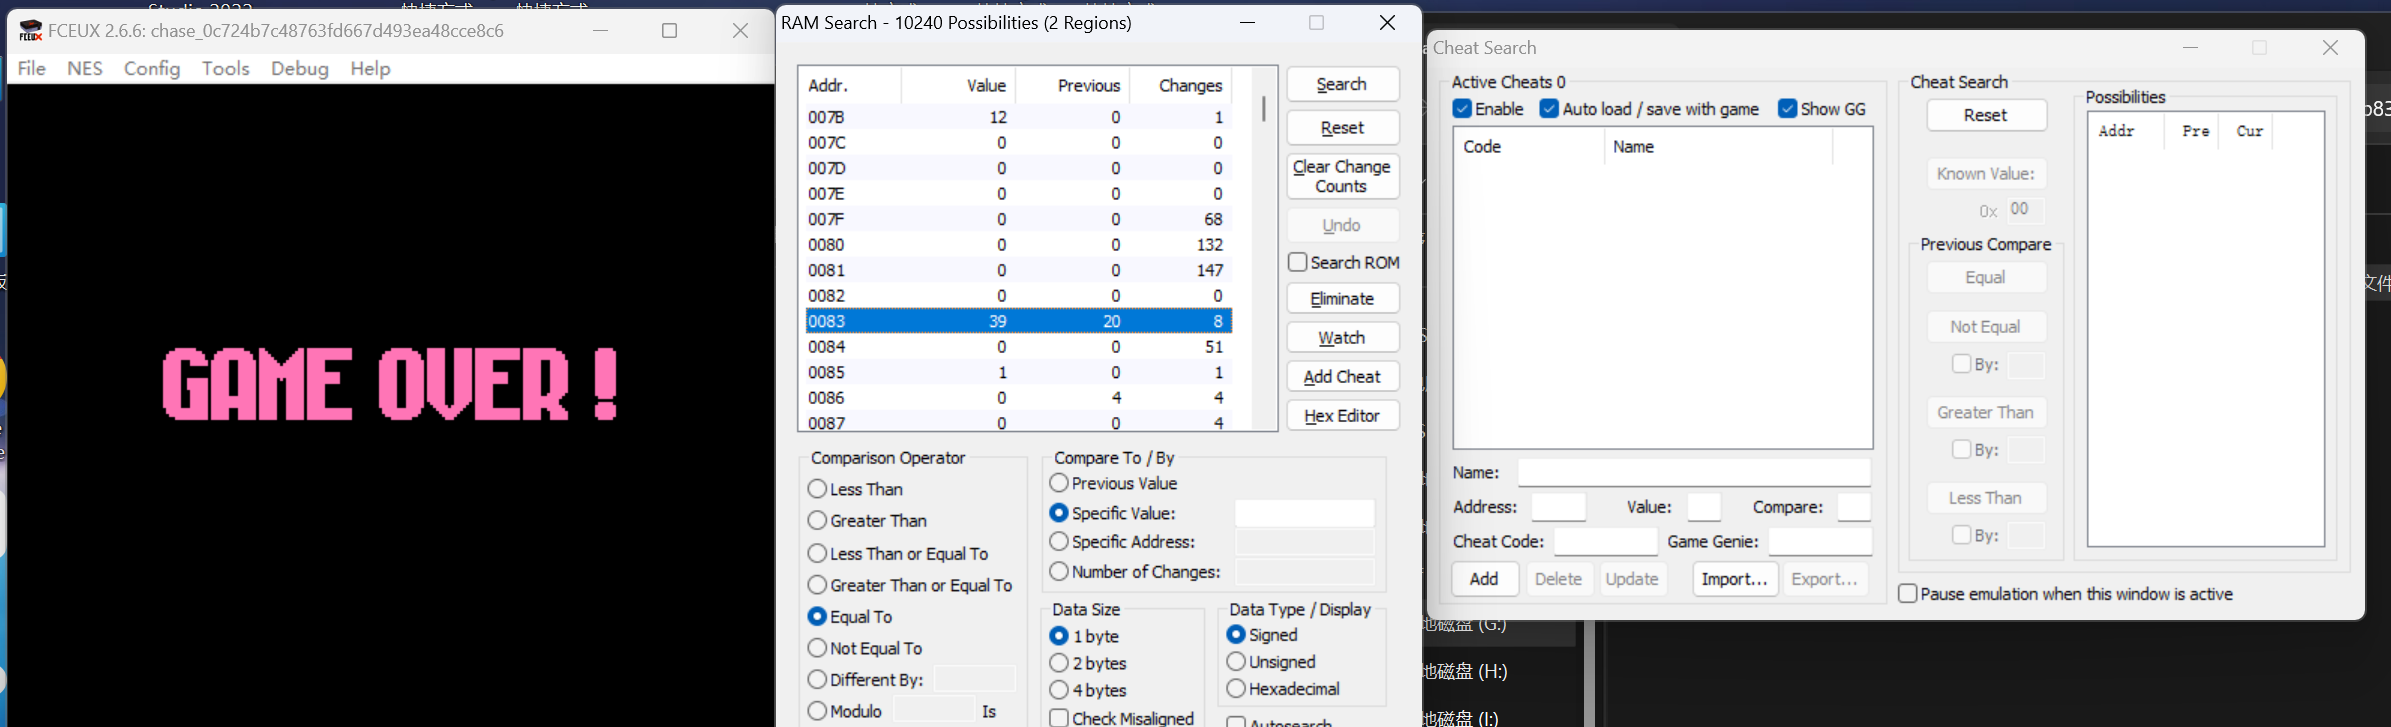Select 4 bytes data size

(1089, 690)
